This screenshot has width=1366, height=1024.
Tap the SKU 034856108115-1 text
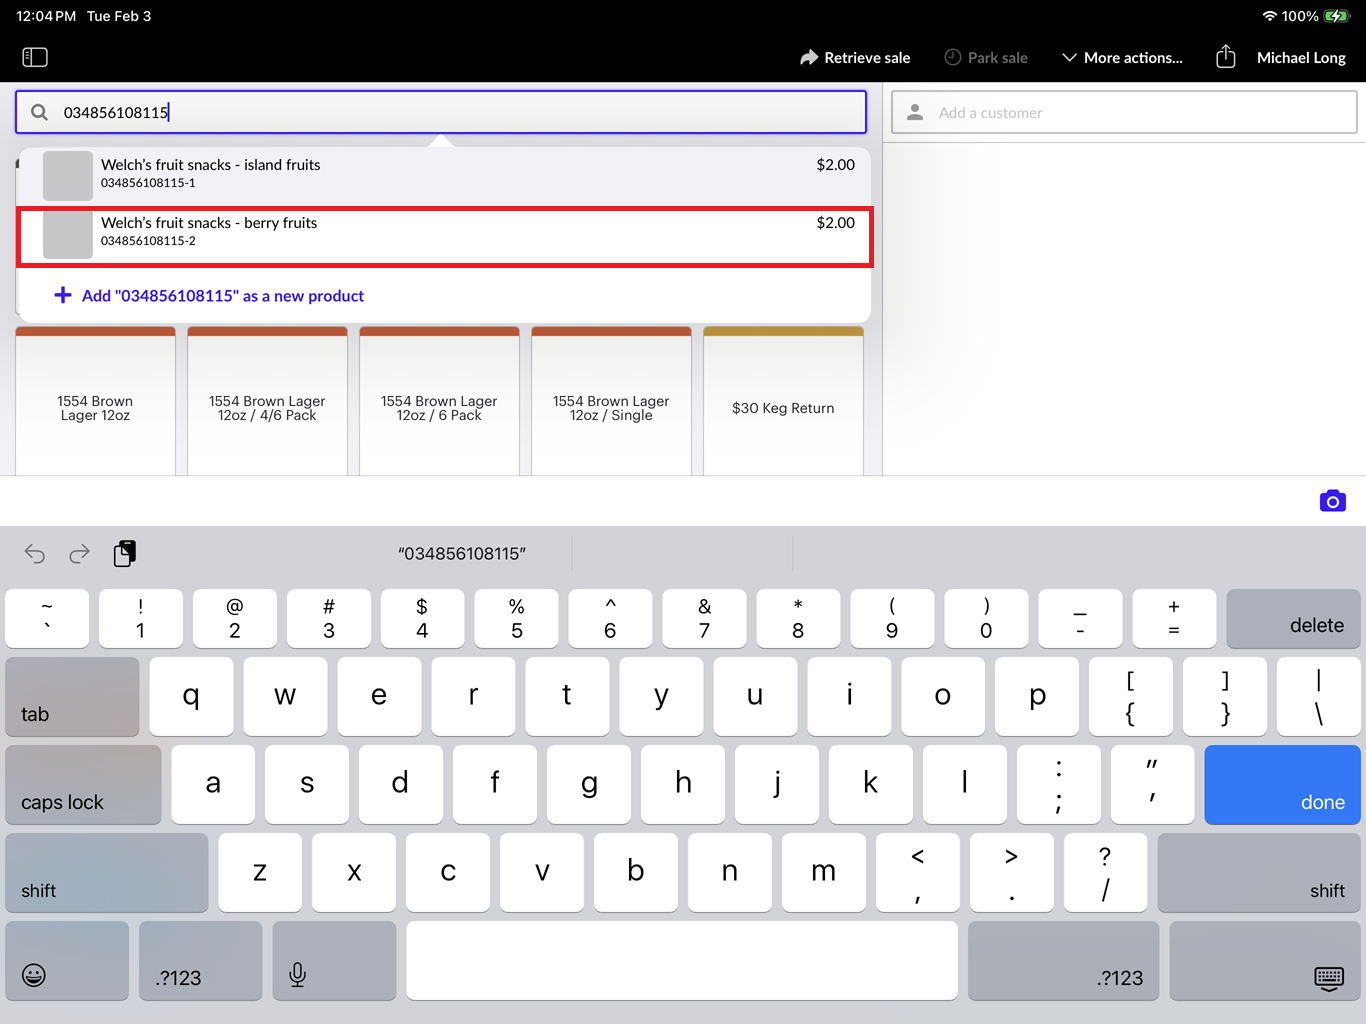coord(148,183)
